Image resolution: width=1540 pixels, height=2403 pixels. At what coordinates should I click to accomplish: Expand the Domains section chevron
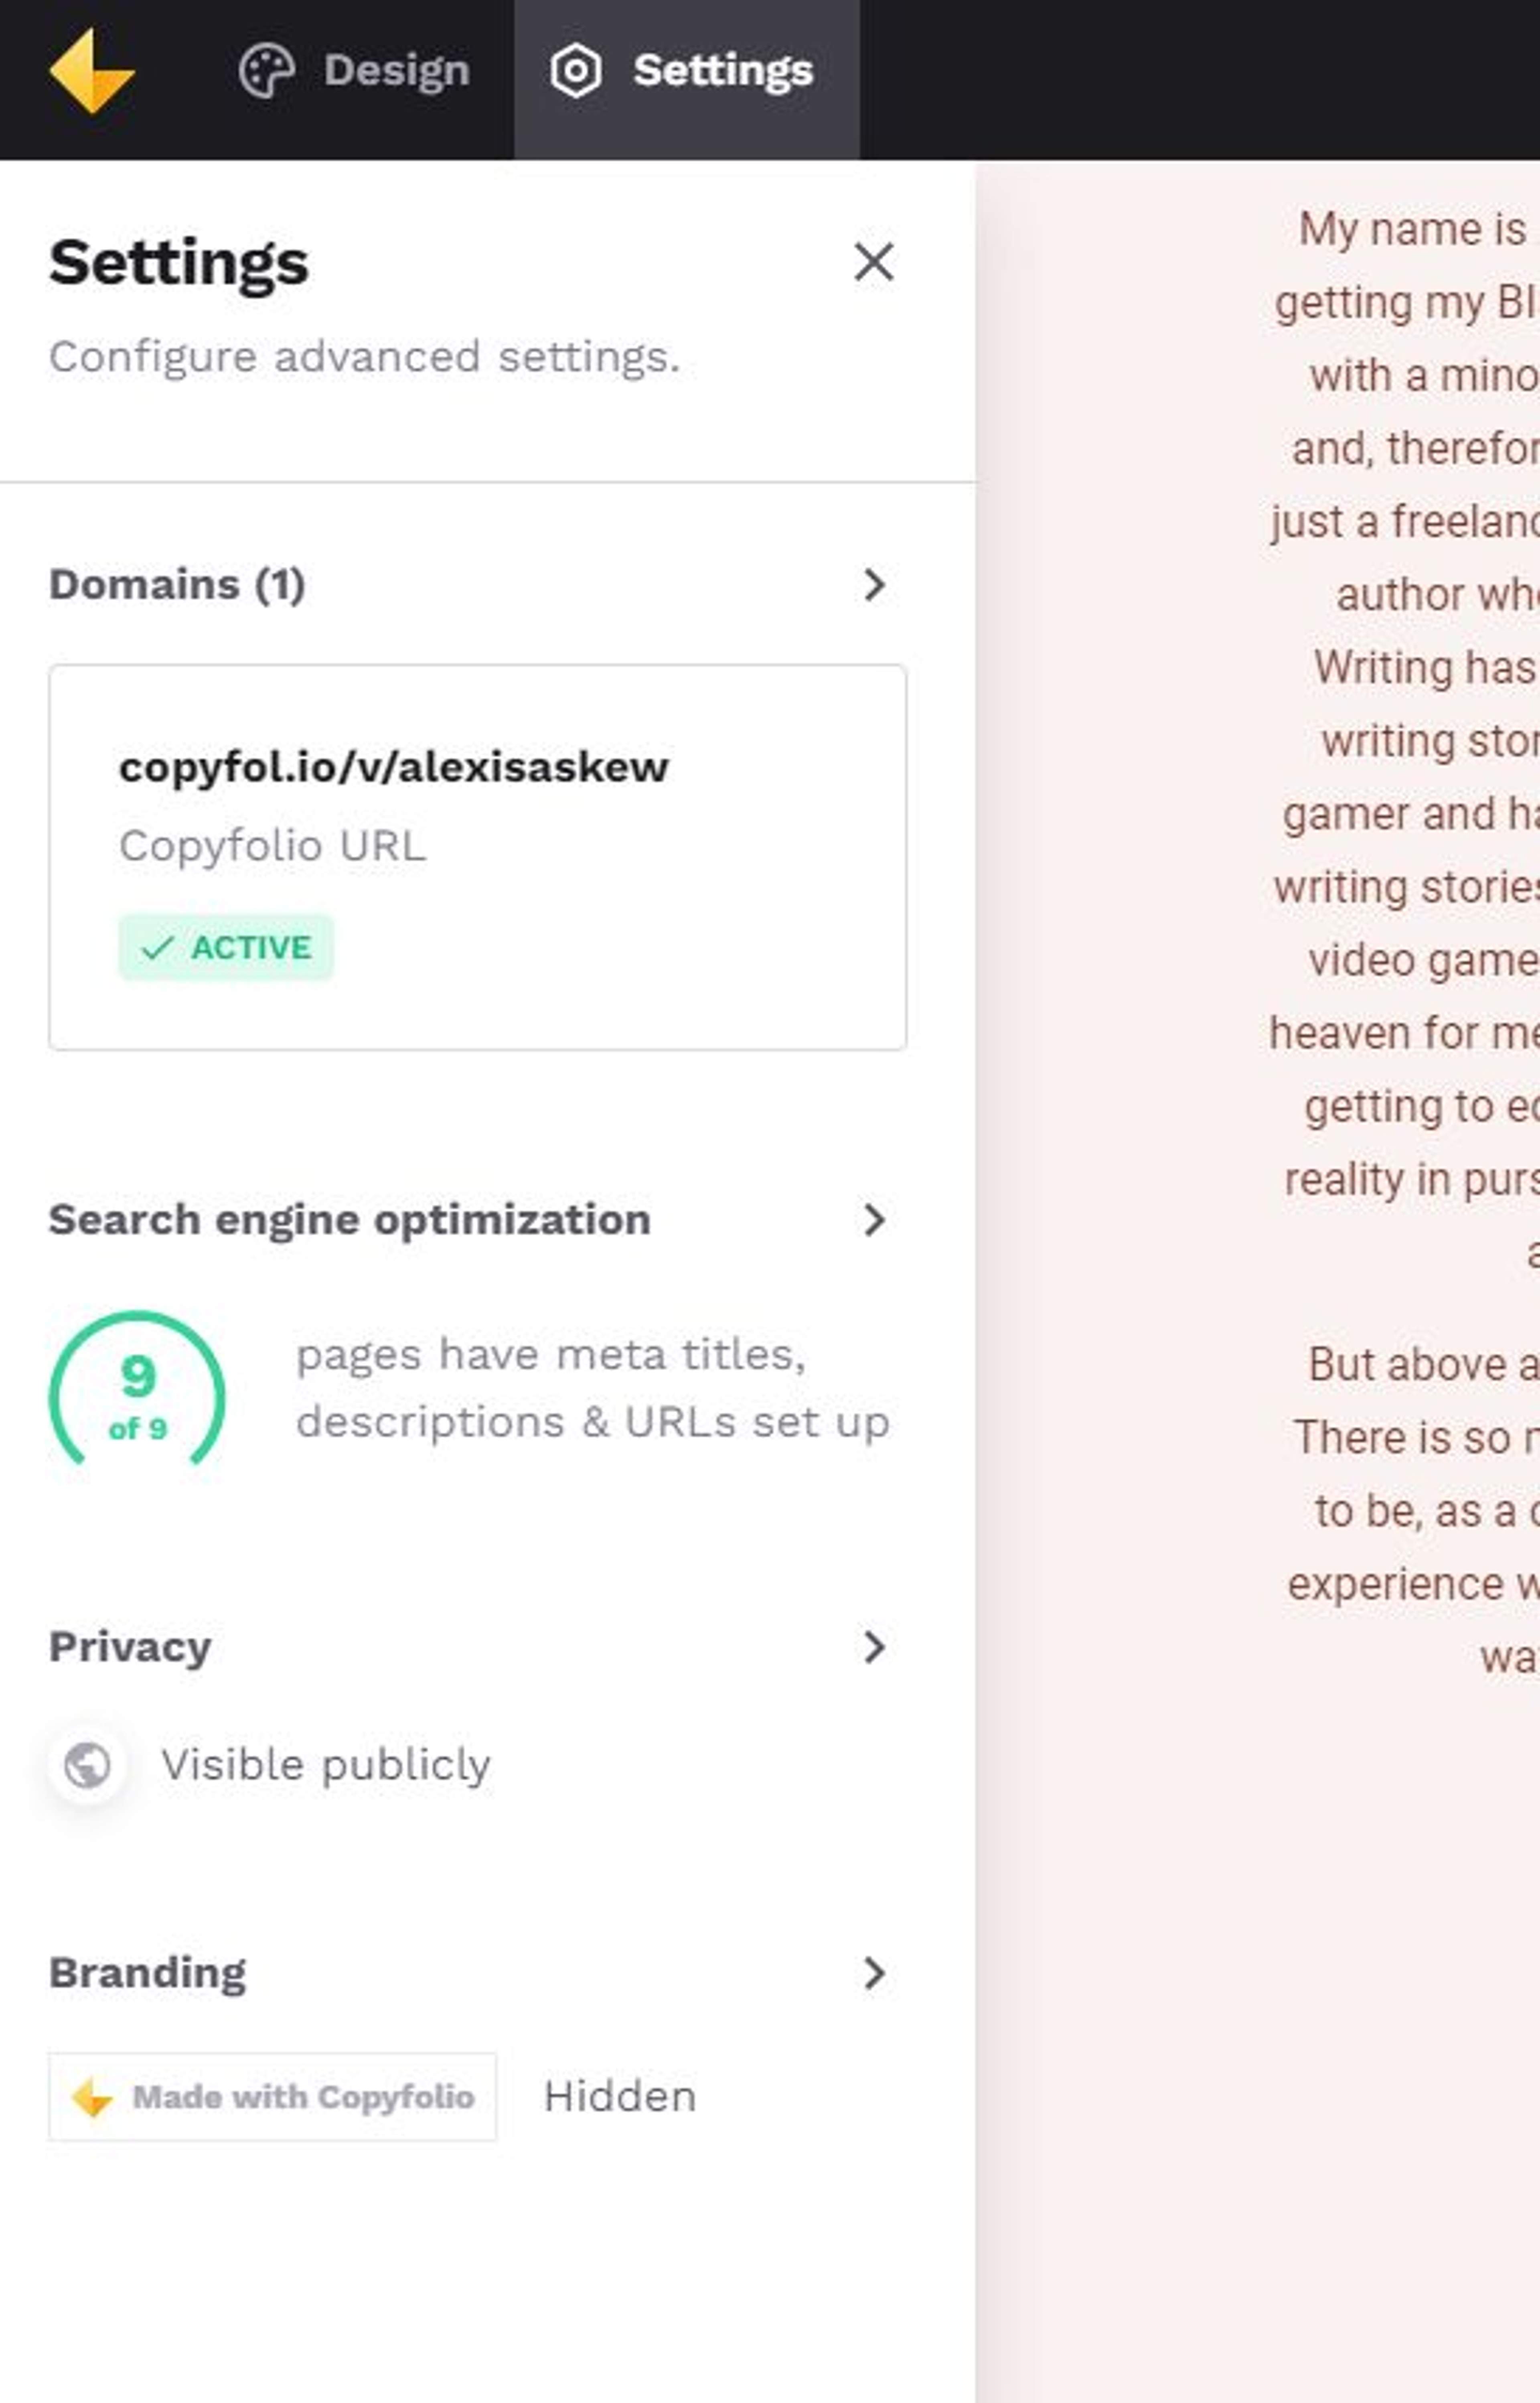874,585
